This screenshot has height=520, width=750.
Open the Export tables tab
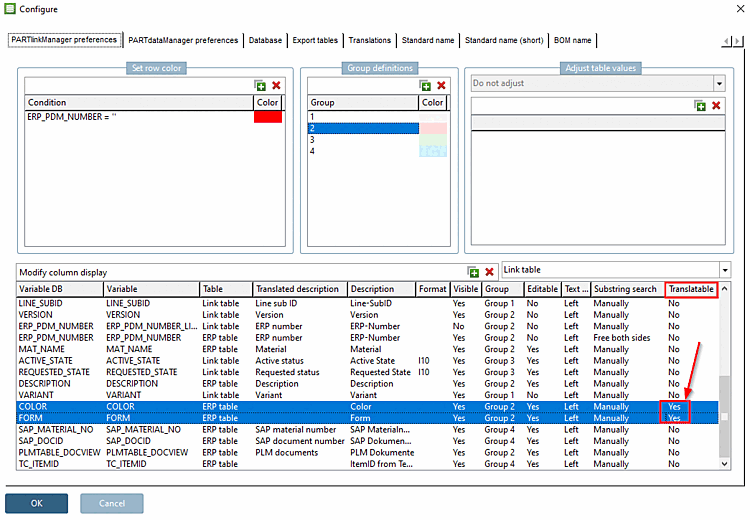coord(315,40)
